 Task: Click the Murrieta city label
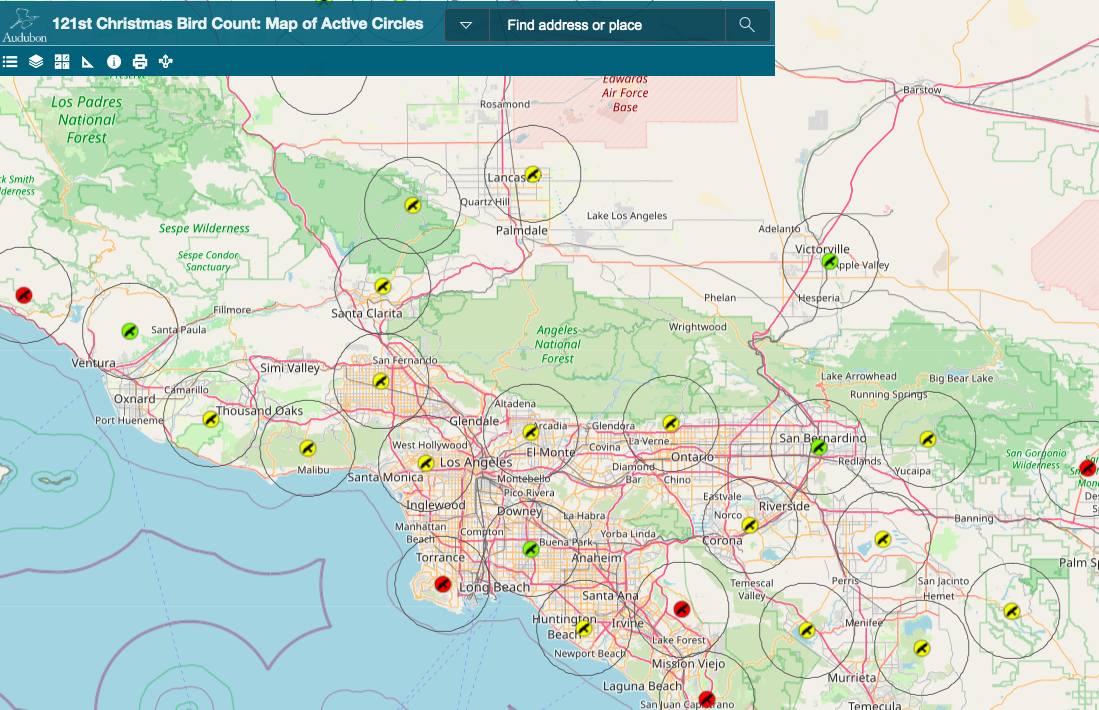point(852,678)
